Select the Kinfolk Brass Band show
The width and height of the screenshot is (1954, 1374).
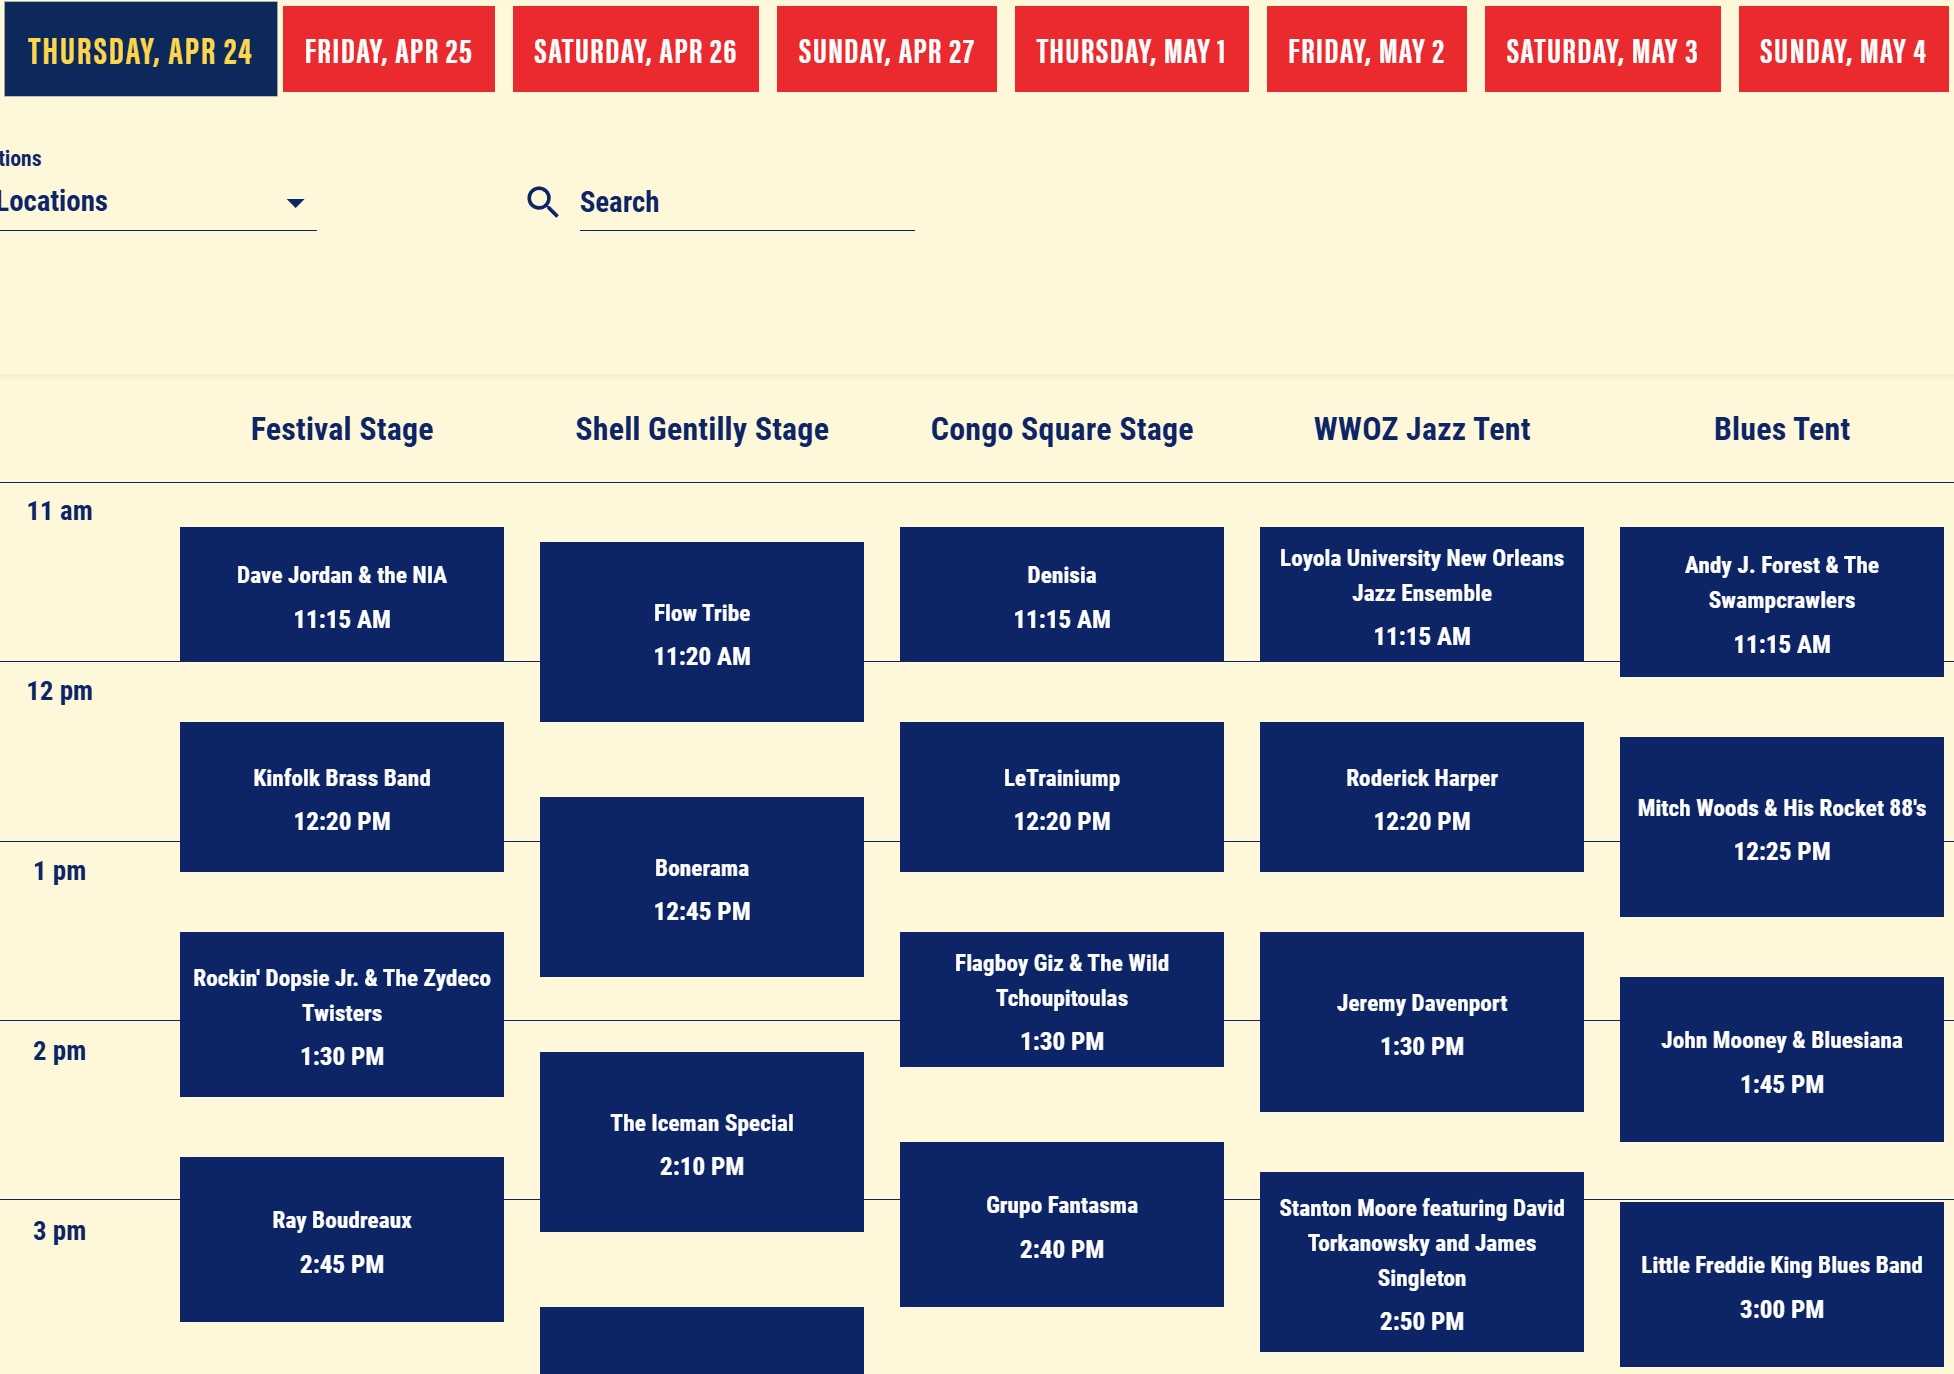pyautogui.click(x=341, y=796)
